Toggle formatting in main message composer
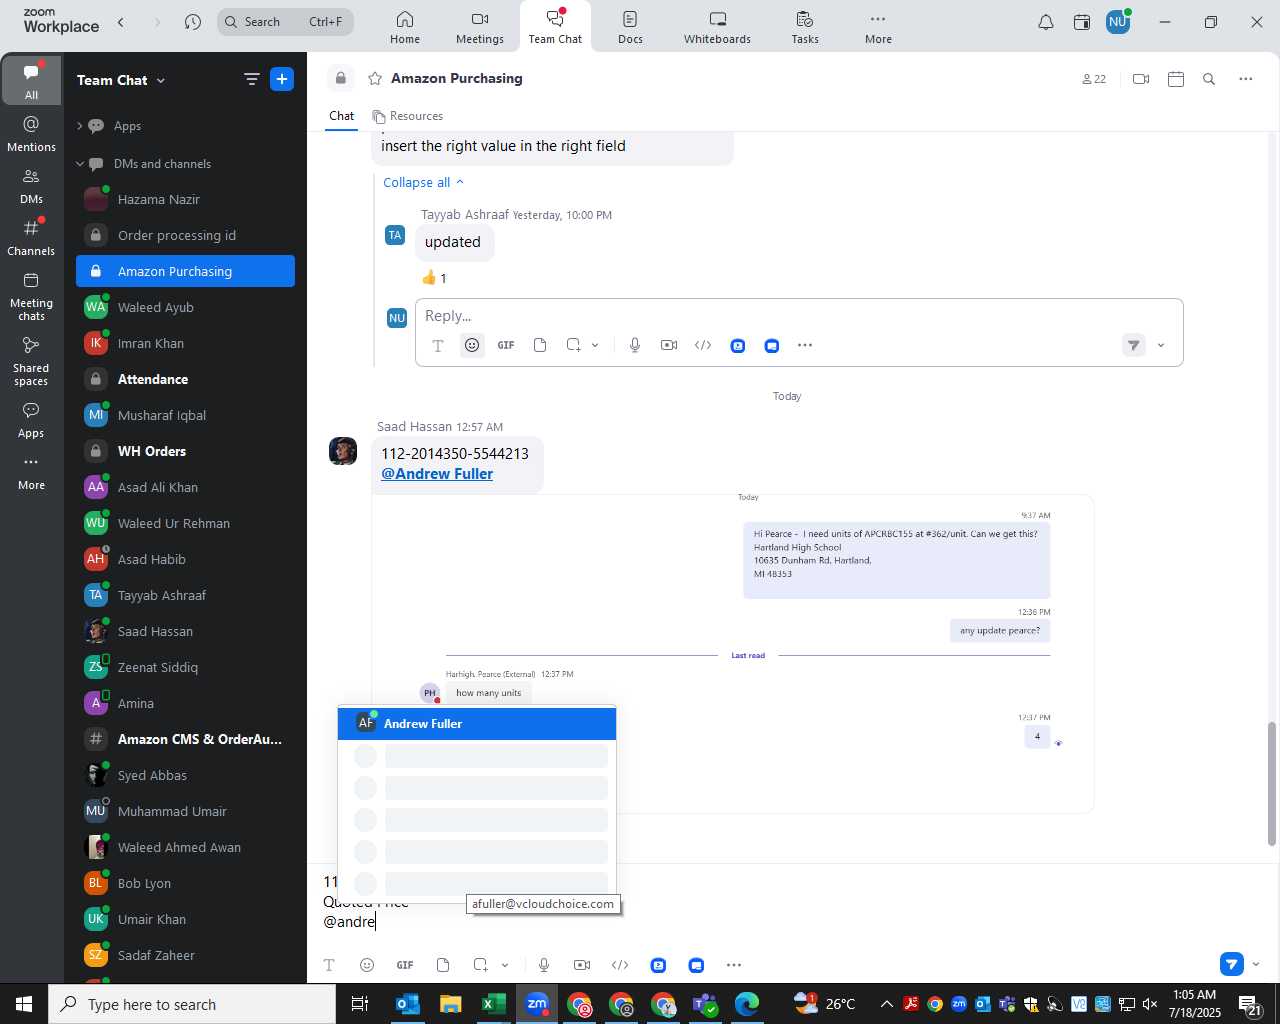Image resolution: width=1280 pixels, height=1024 pixels. click(329, 965)
